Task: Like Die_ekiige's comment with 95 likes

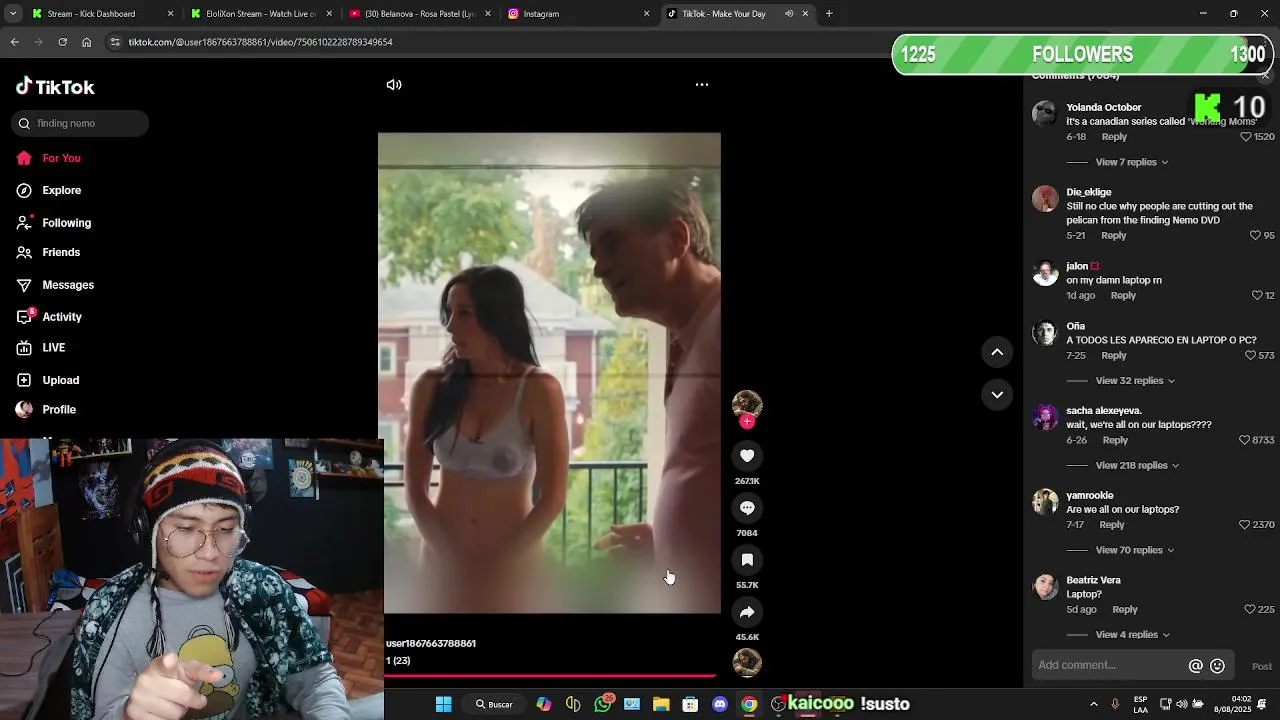Action: 1255,236
